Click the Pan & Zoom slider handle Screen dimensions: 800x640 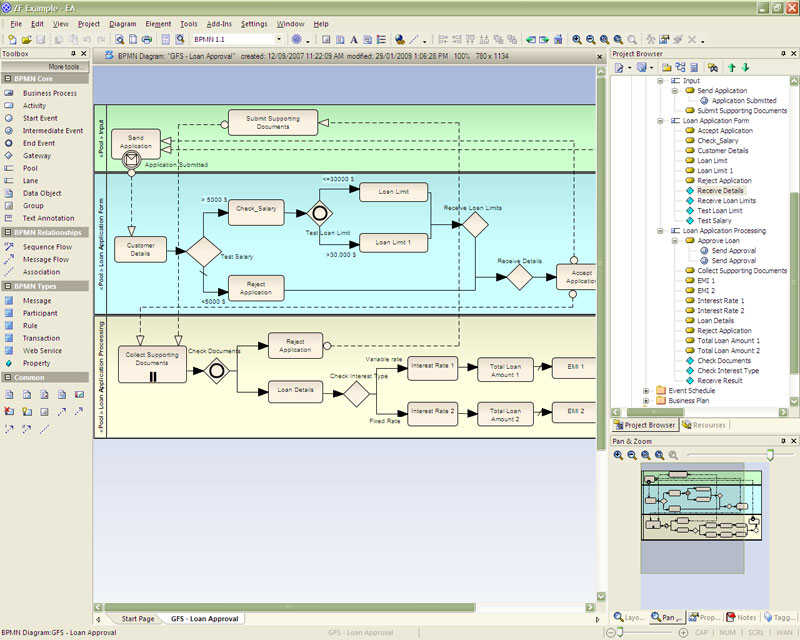pyautogui.click(x=769, y=455)
